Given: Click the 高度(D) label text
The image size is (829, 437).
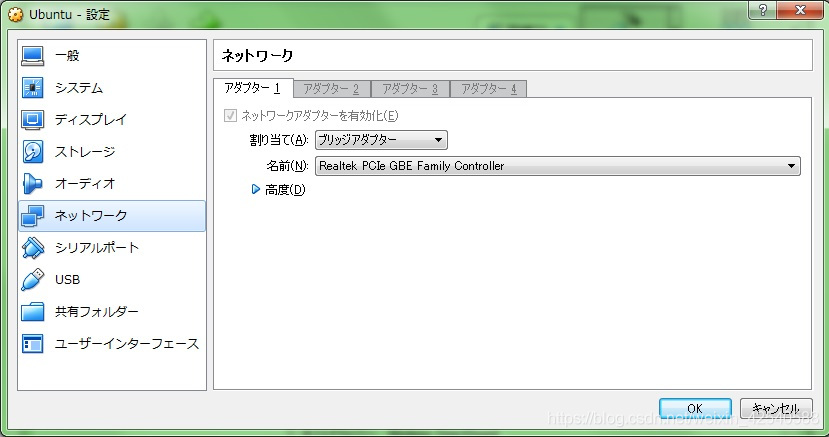Looking at the screenshot, I should coord(285,189).
